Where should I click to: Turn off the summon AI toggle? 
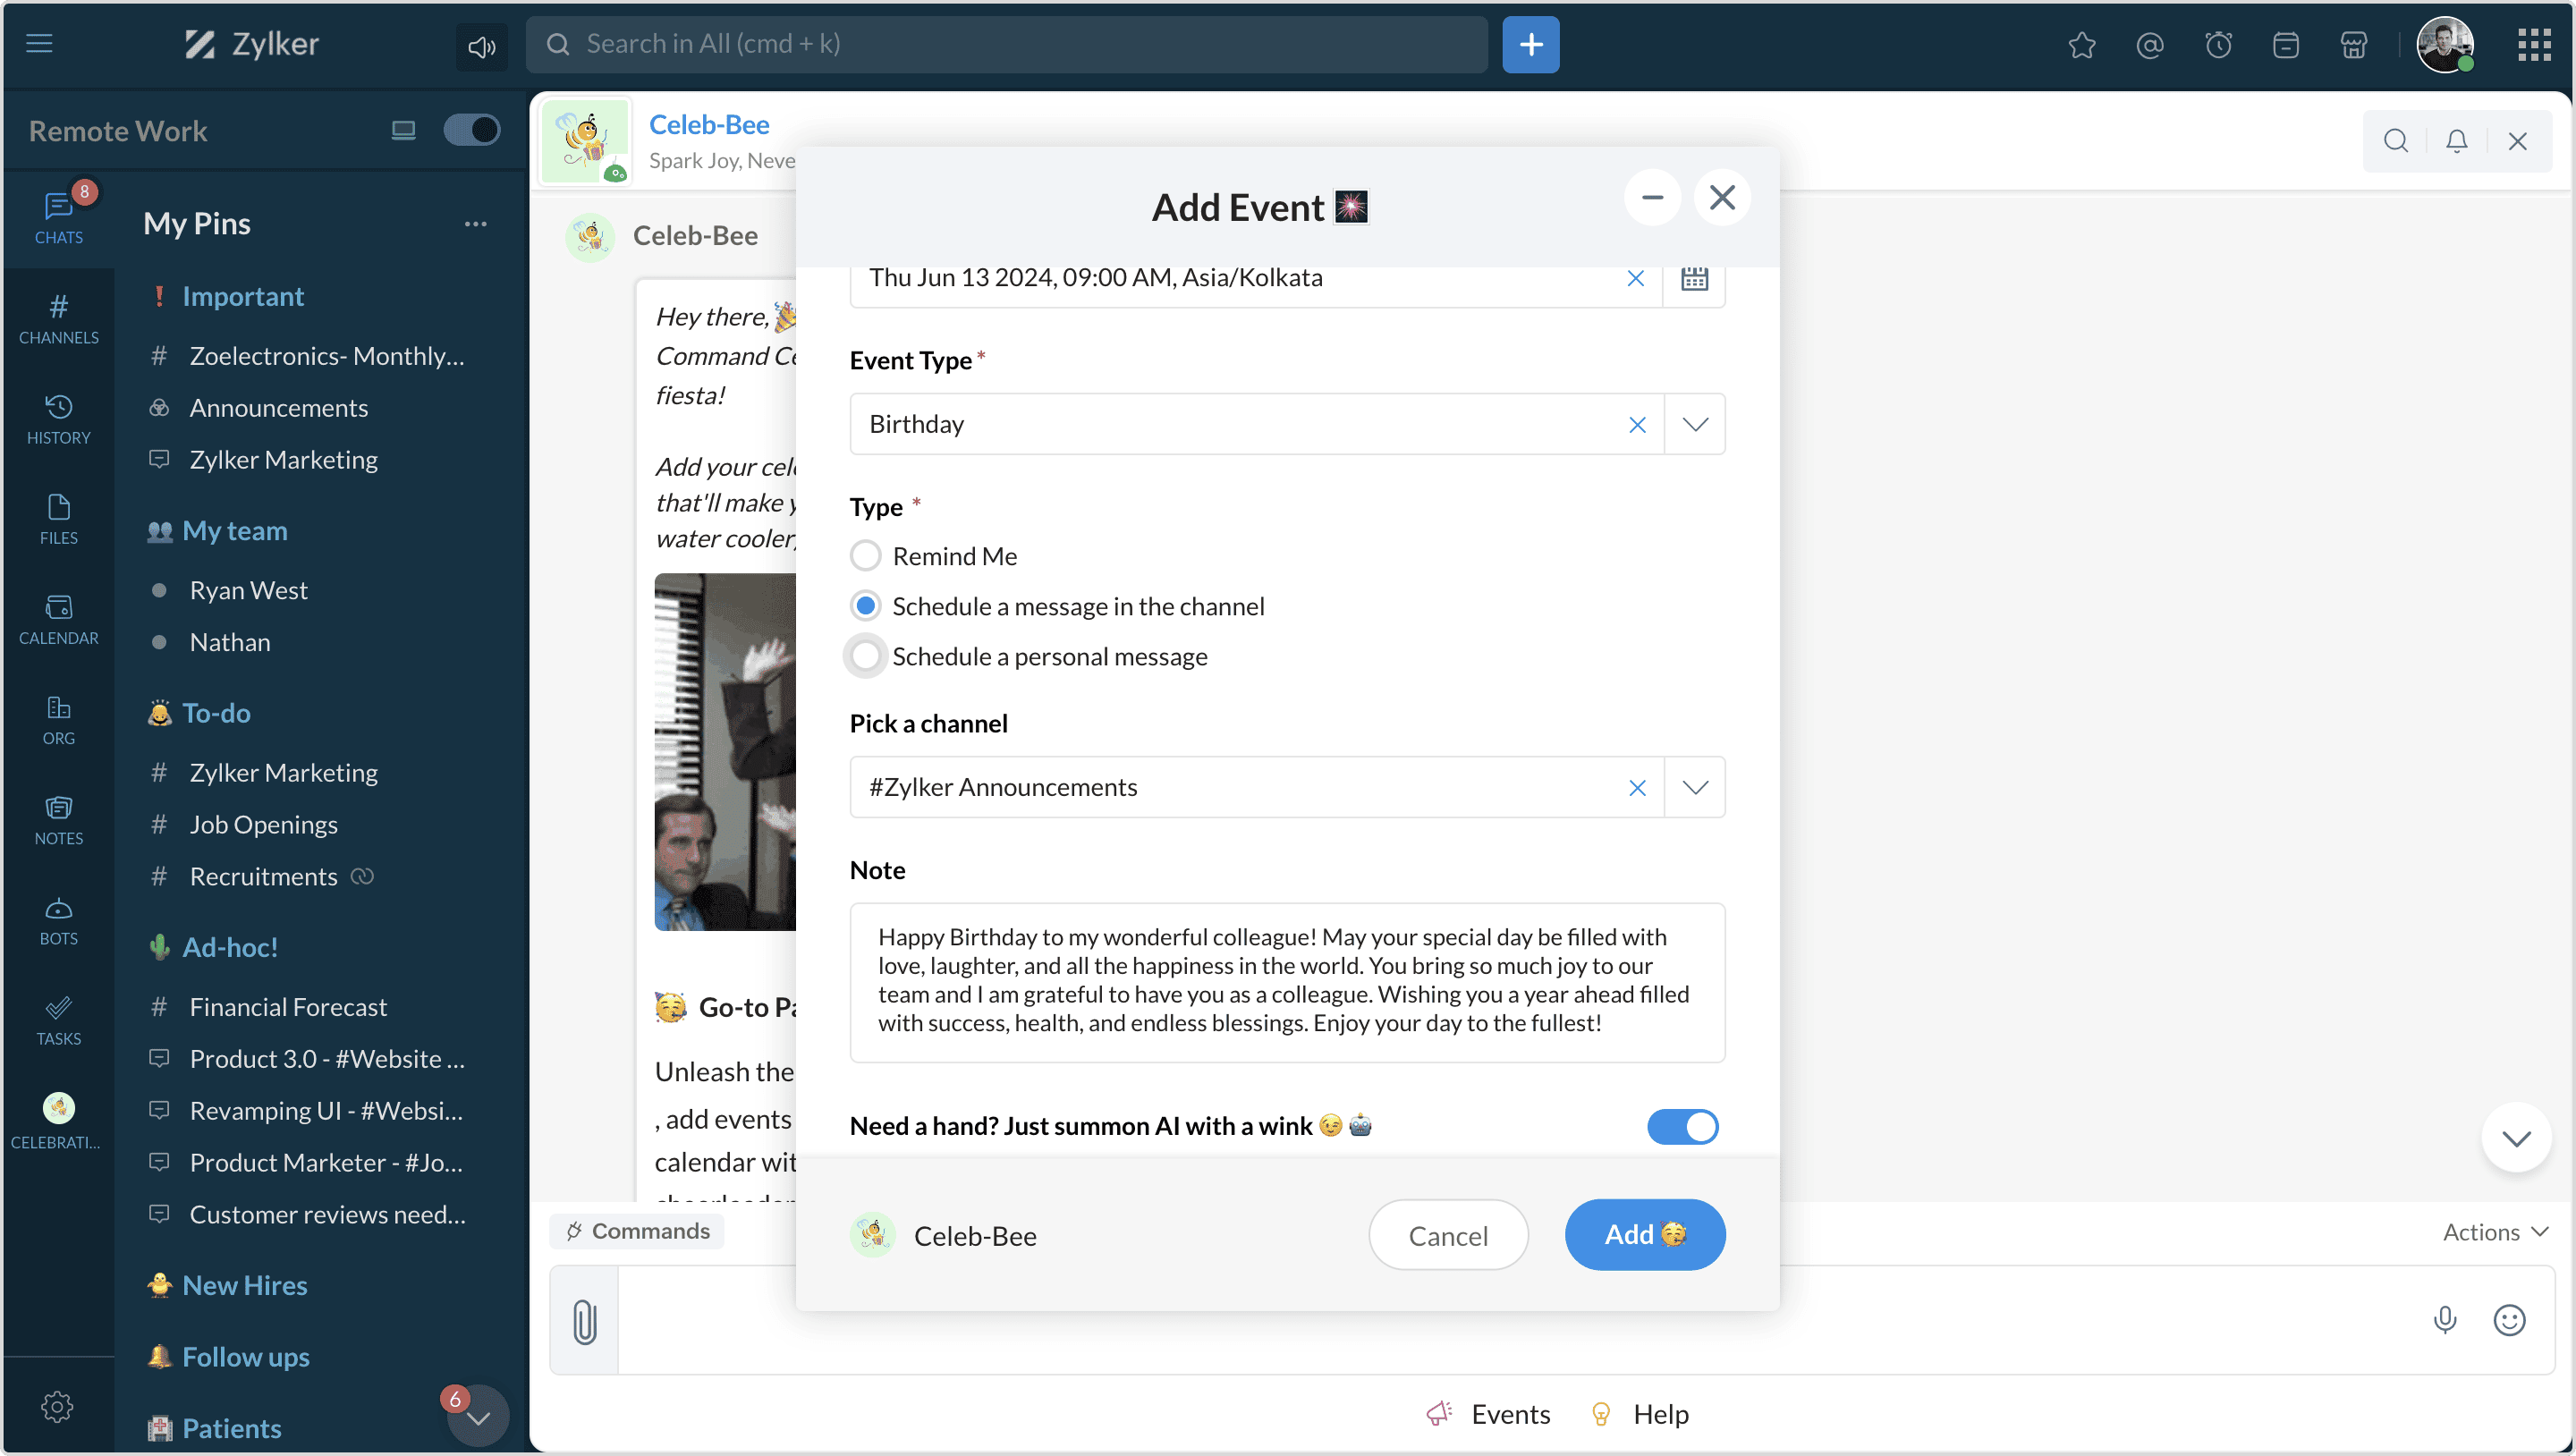coord(1683,1126)
